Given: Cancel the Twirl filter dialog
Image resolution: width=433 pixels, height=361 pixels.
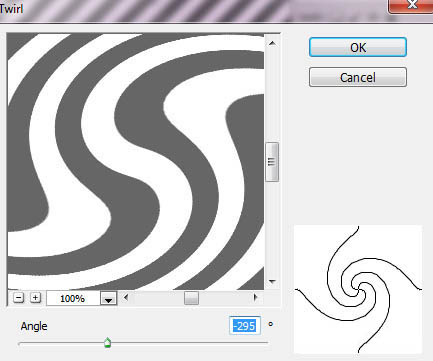Looking at the screenshot, I should click(x=358, y=77).
